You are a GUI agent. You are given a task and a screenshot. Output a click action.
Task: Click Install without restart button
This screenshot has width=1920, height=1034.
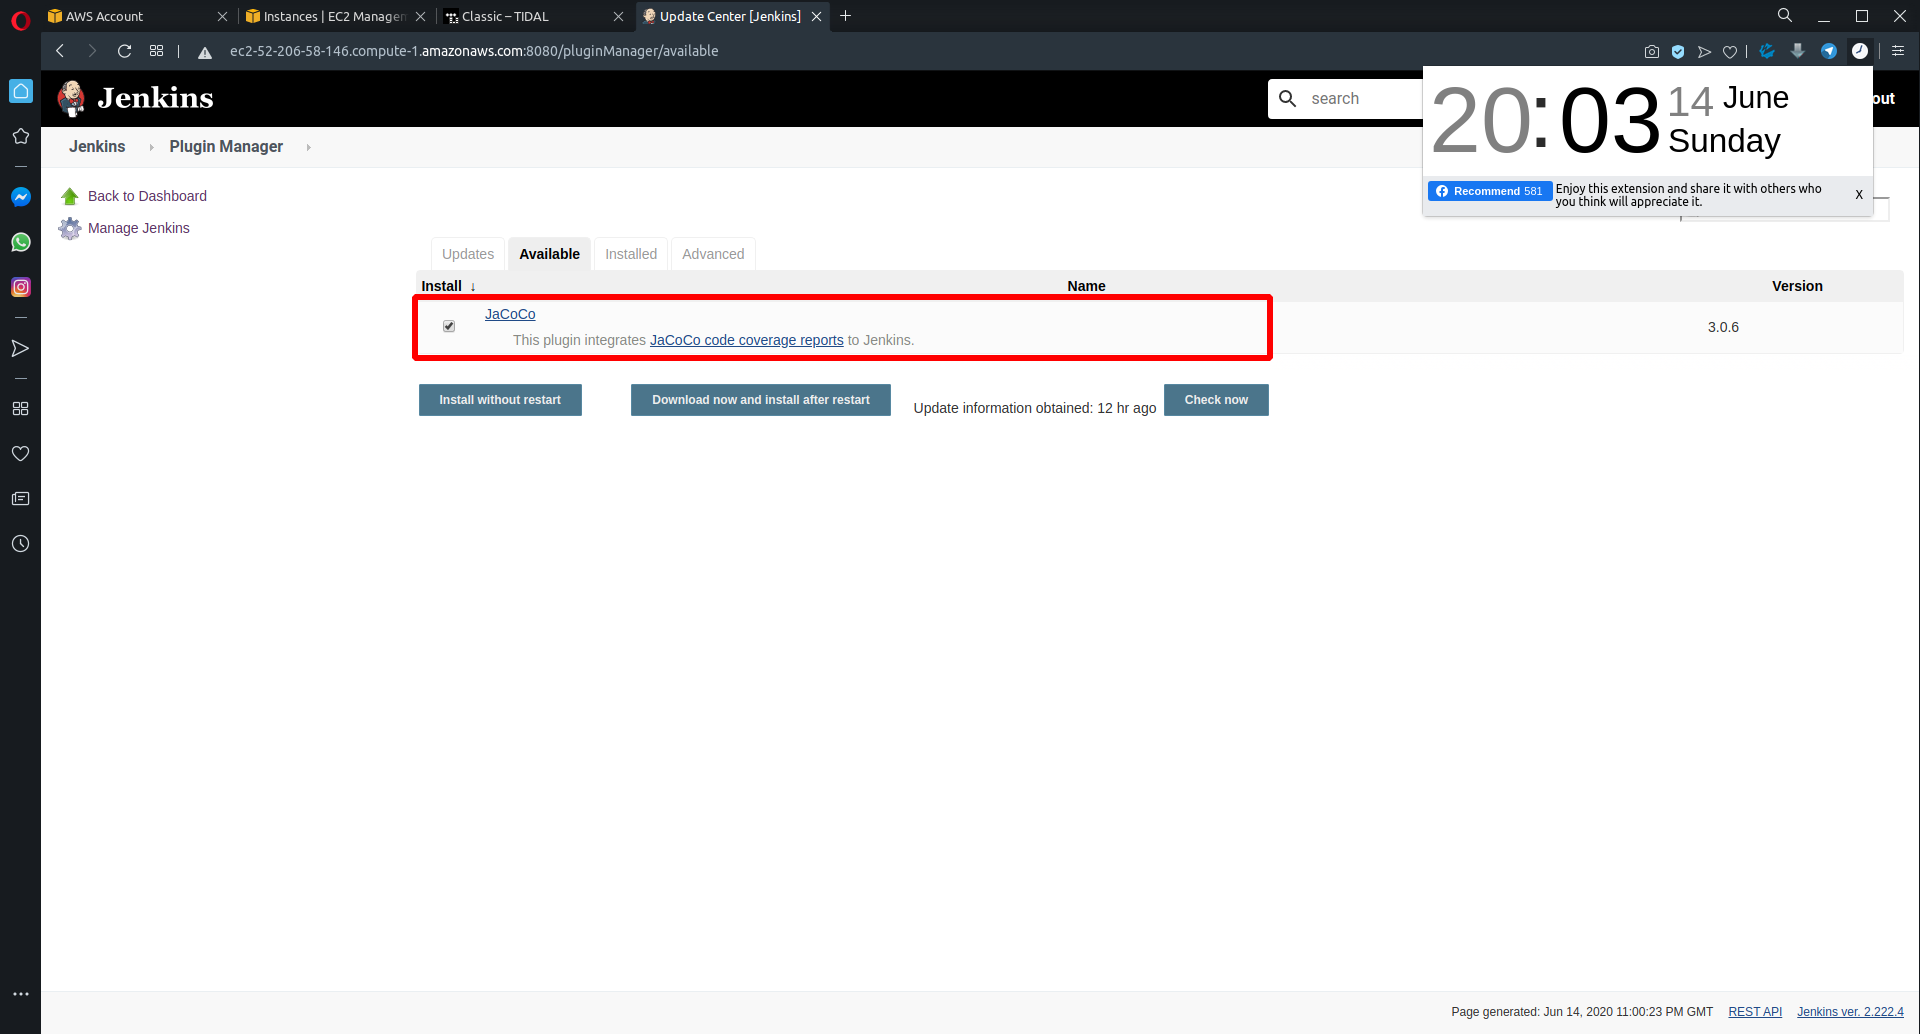[500, 400]
